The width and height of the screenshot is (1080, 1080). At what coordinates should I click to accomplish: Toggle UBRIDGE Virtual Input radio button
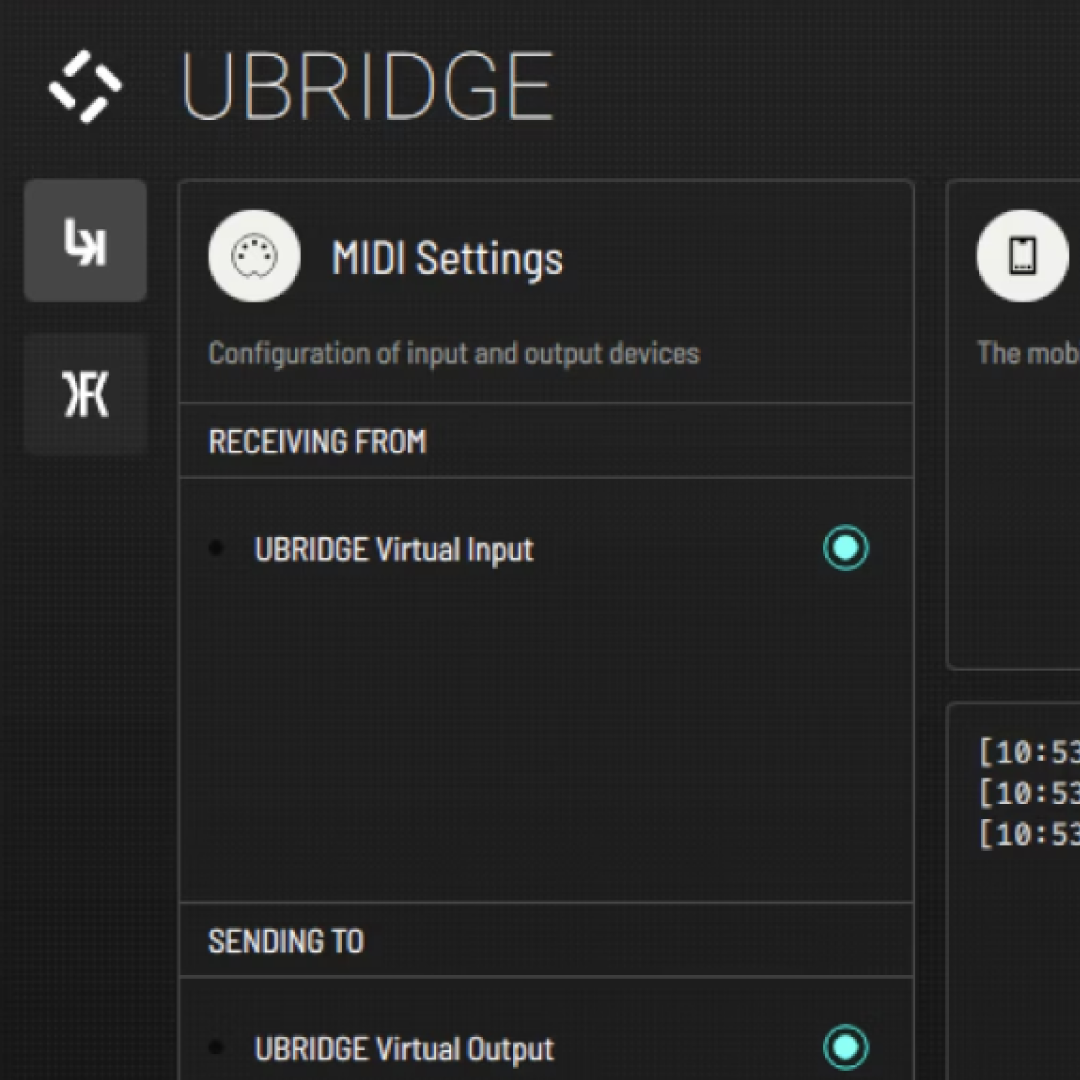846,548
